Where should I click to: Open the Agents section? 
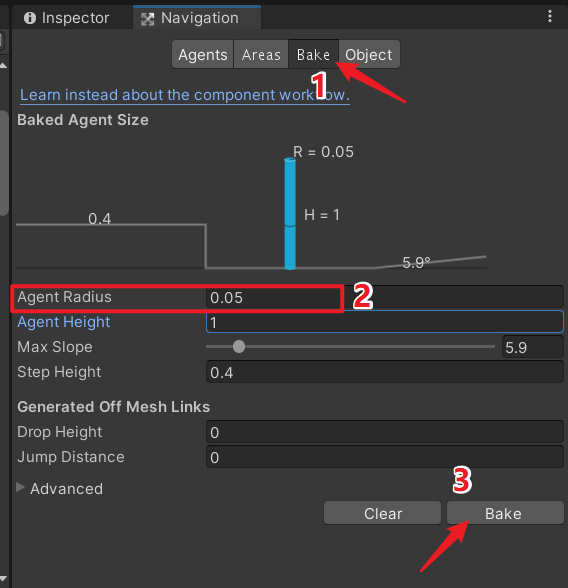point(203,55)
